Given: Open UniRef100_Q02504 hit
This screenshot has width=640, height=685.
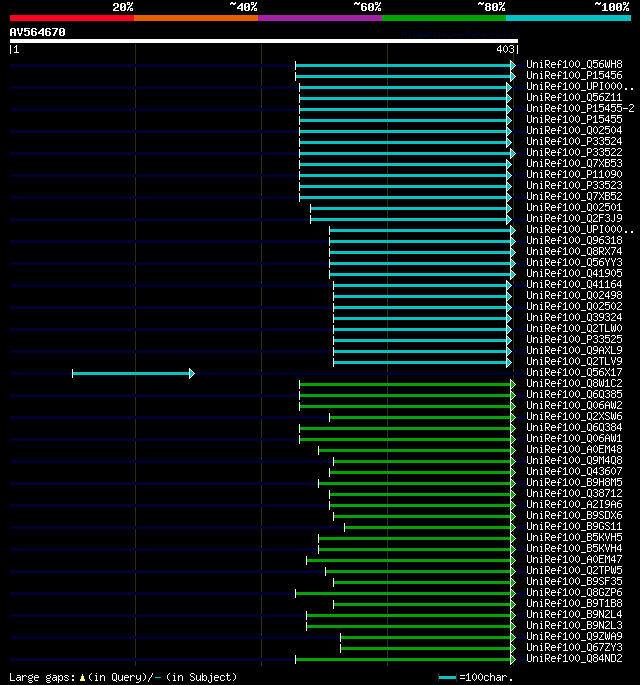Looking at the screenshot, I should pos(574,131).
